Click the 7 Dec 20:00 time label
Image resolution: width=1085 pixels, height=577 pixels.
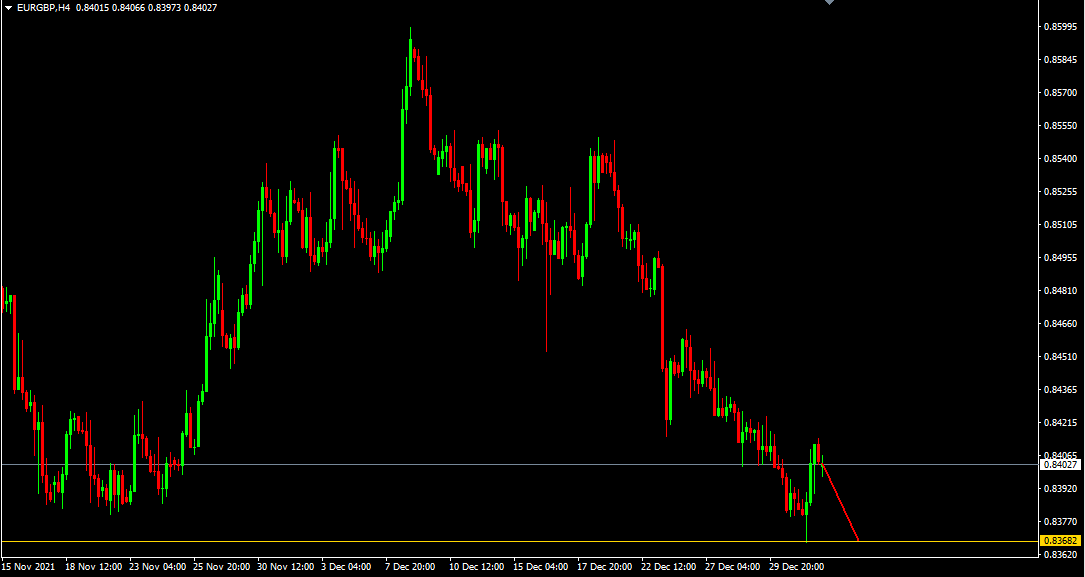coord(412,567)
